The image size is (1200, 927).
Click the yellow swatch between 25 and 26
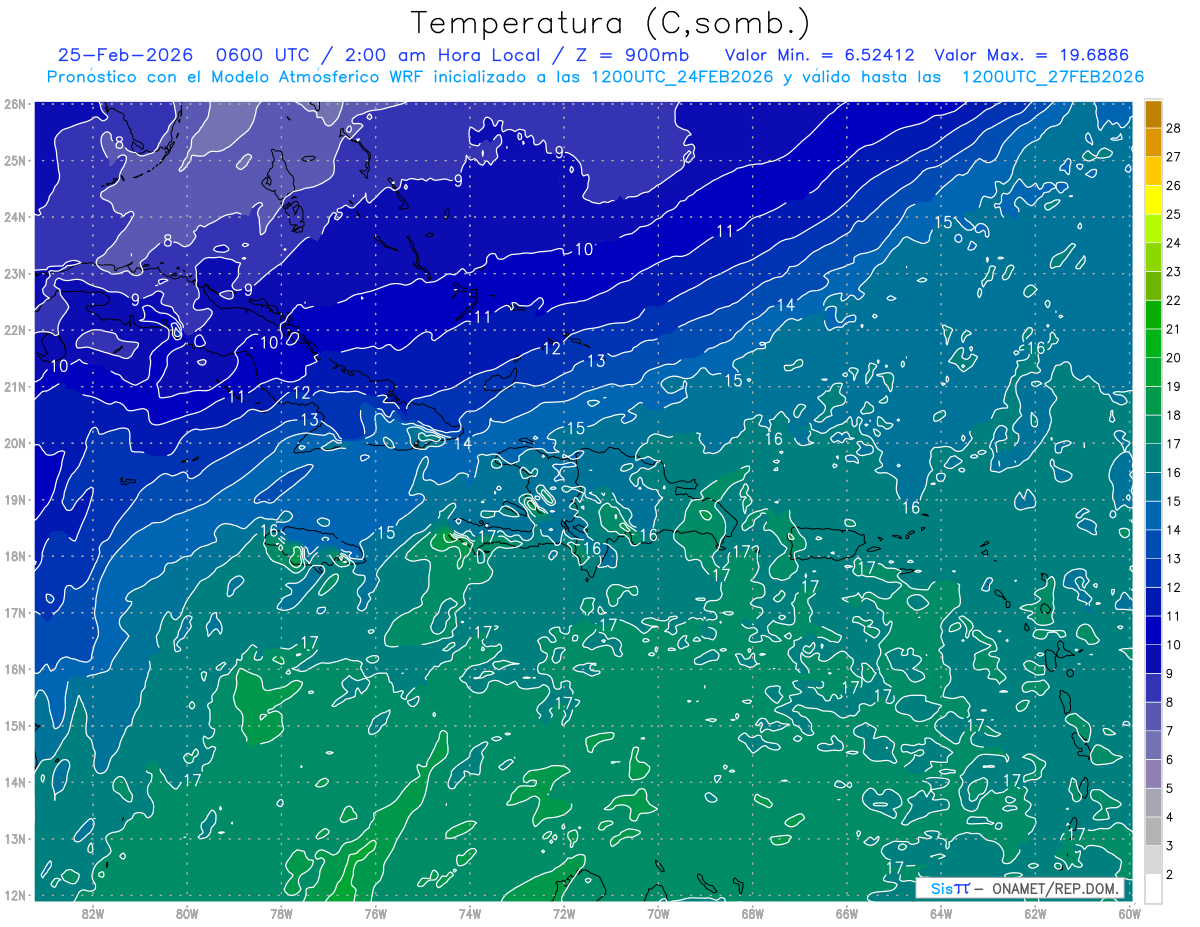point(1153,200)
